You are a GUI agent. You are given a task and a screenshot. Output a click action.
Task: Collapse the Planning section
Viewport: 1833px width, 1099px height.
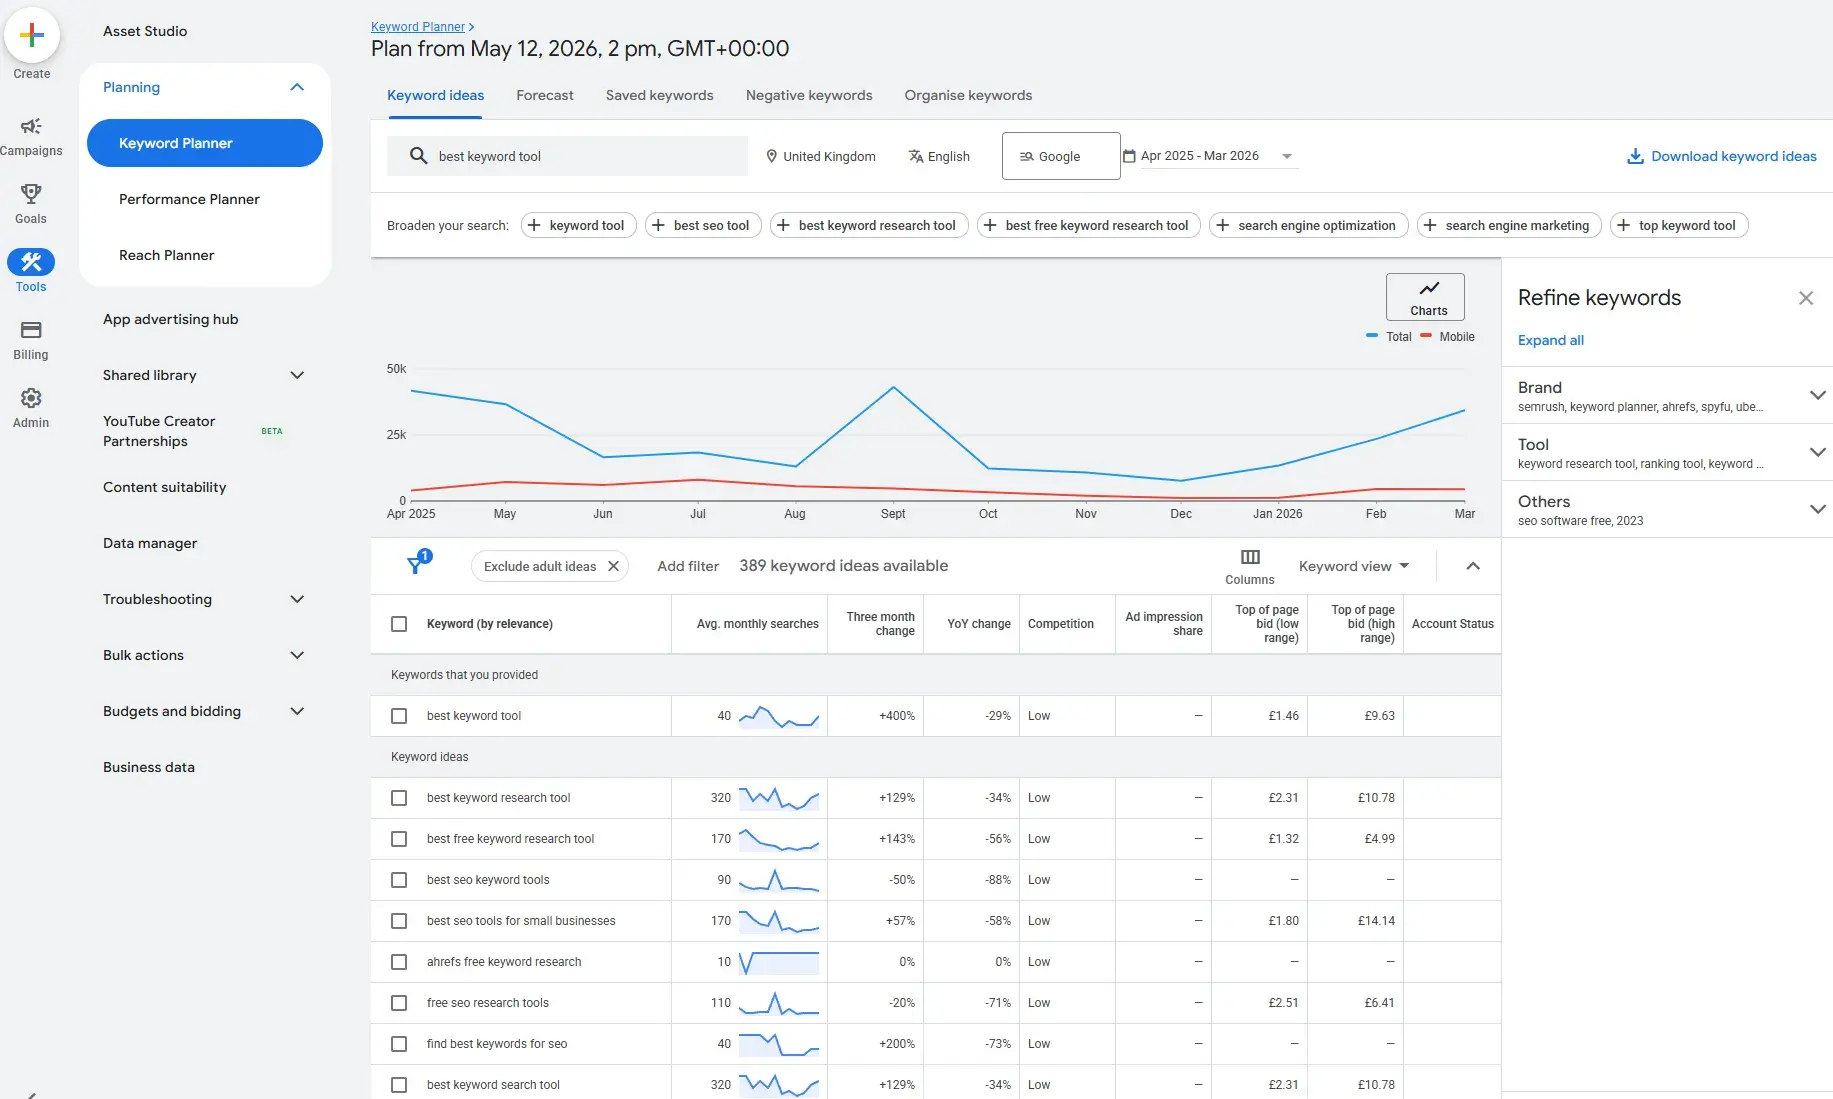(x=297, y=87)
